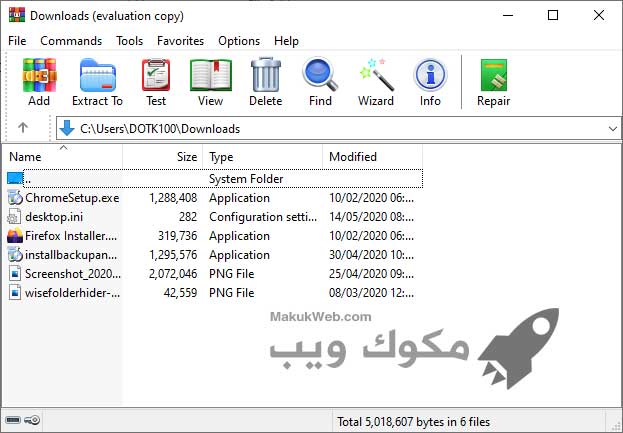Select the ChromeSetup.exe file name
The image size is (623, 433).
click(x=72, y=197)
